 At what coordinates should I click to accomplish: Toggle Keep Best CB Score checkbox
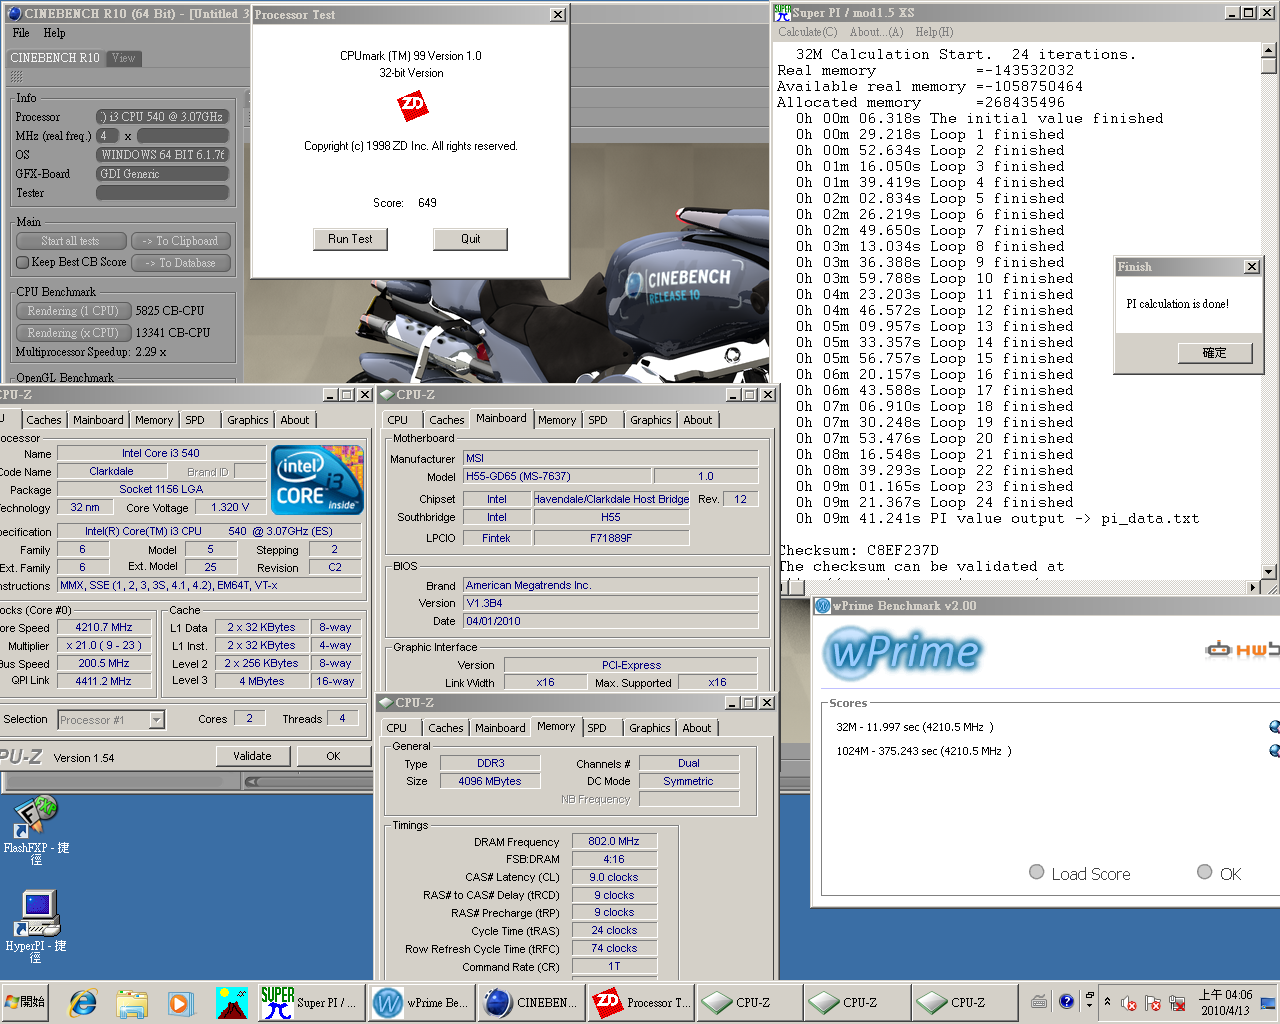pos(23,262)
